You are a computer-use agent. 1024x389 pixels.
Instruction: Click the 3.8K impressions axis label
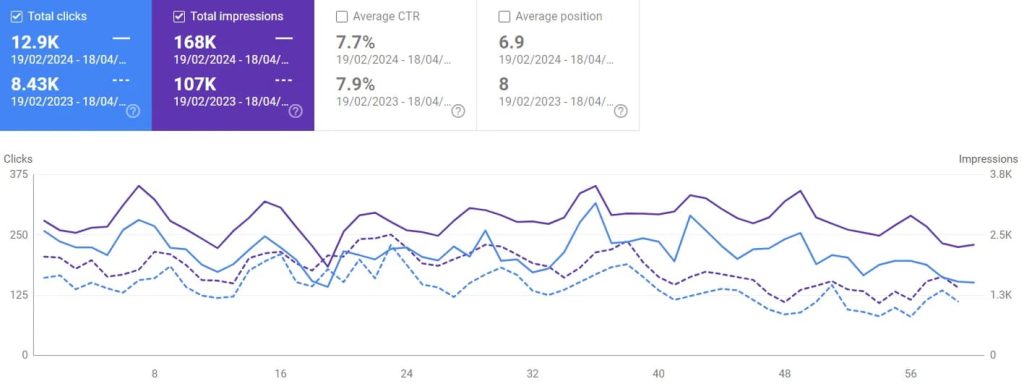(1001, 174)
